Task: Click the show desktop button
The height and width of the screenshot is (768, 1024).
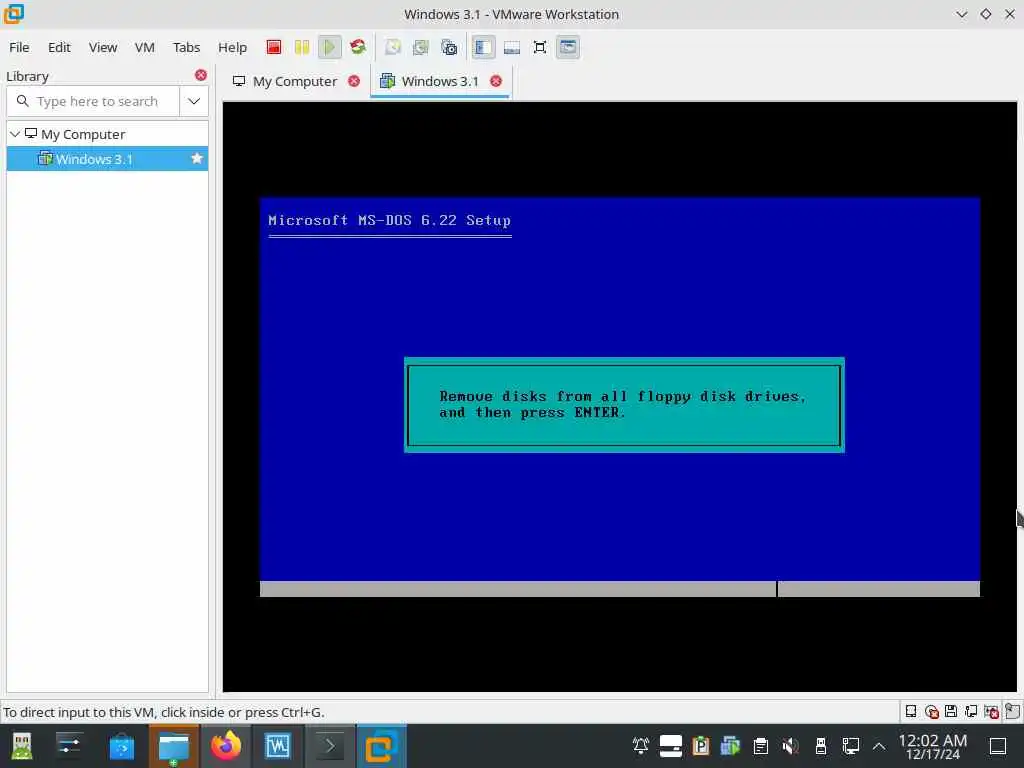Action: pos(998,746)
